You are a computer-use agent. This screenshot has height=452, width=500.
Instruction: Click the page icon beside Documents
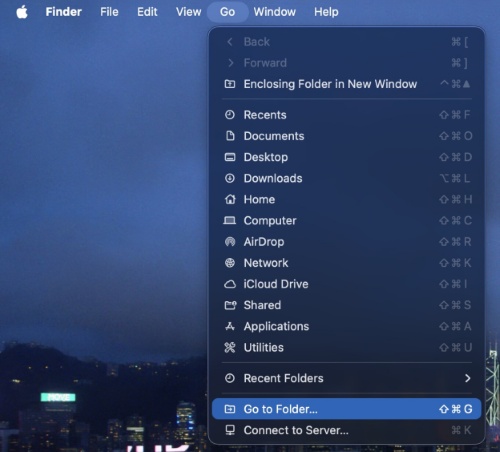(230, 136)
